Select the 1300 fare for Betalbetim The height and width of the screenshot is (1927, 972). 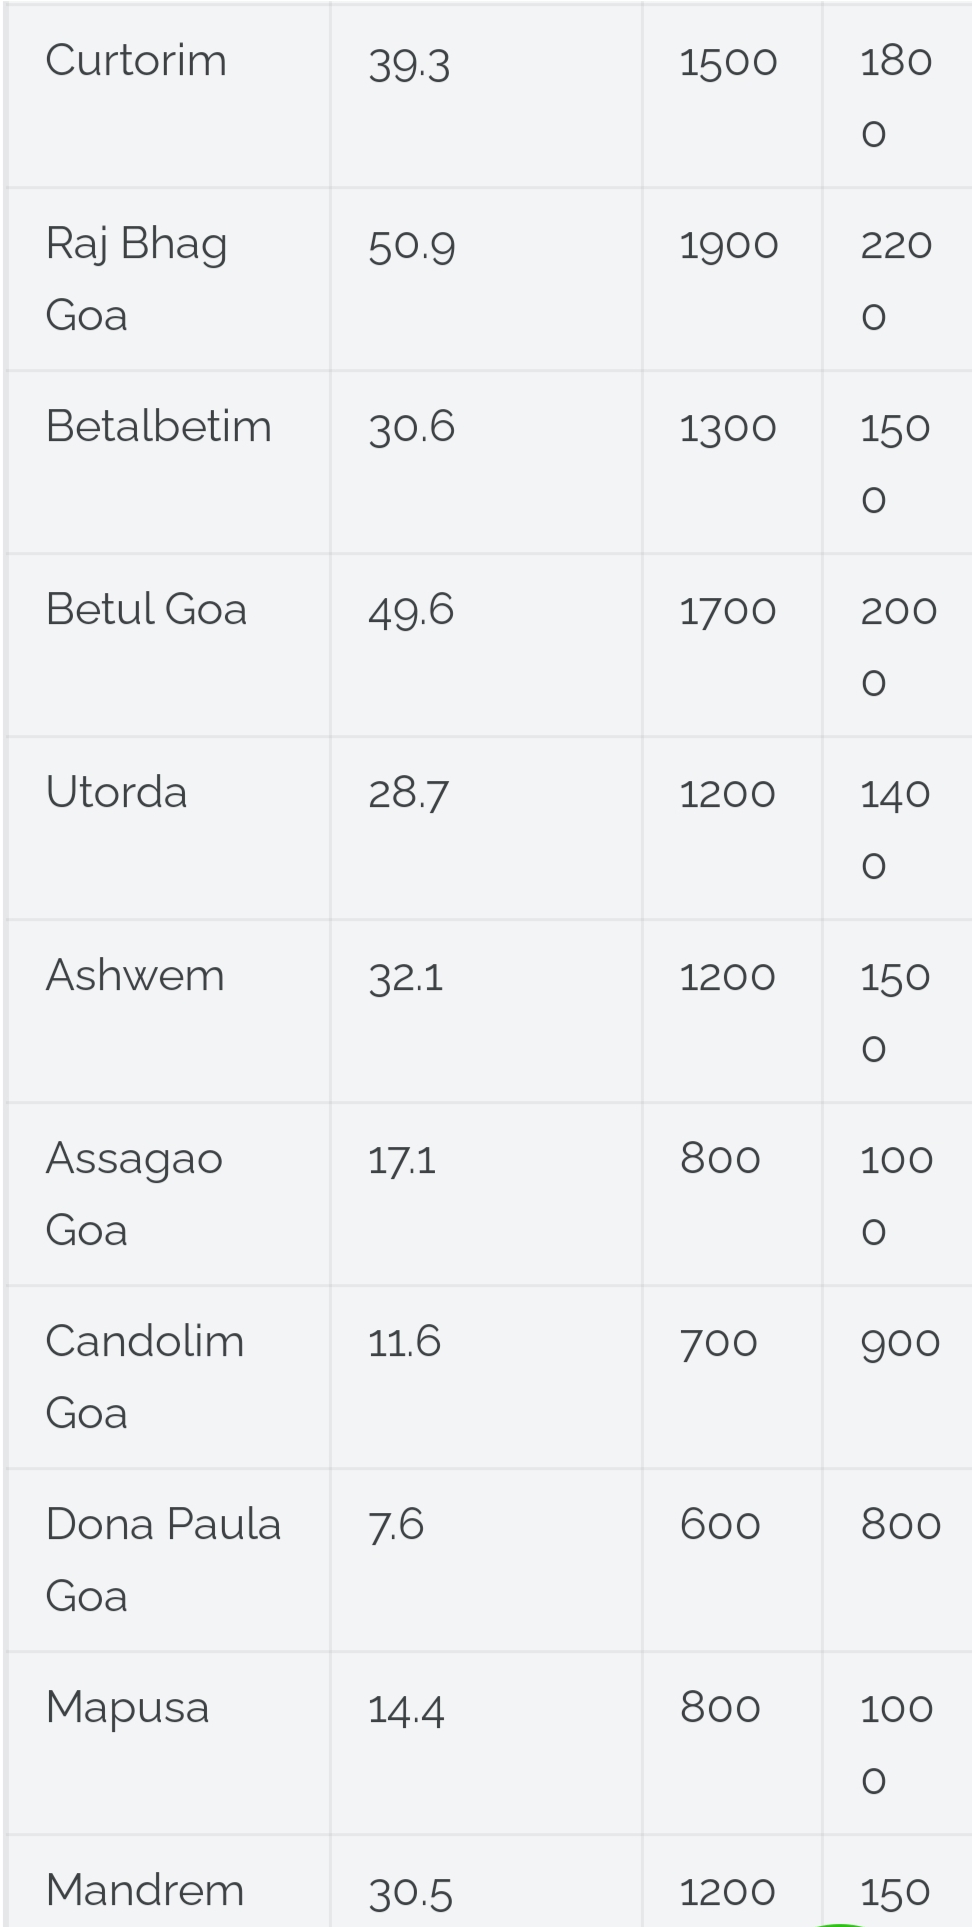[x=728, y=428]
